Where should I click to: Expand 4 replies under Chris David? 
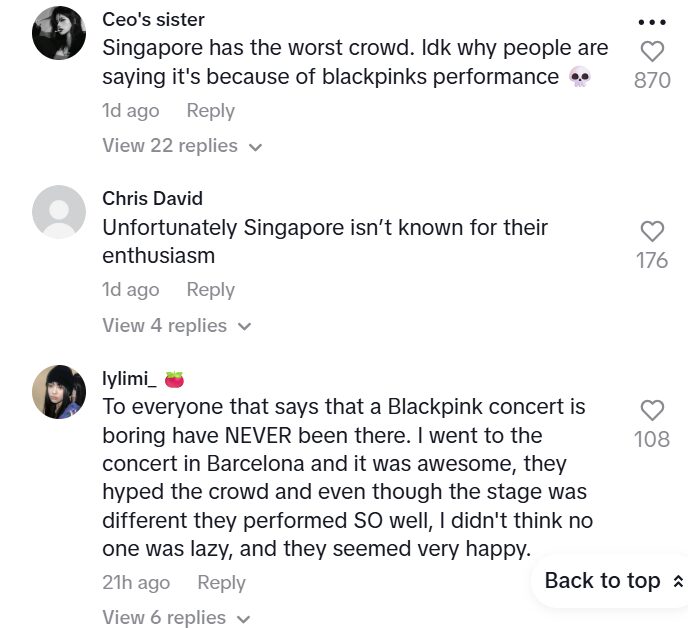click(176, 326)
